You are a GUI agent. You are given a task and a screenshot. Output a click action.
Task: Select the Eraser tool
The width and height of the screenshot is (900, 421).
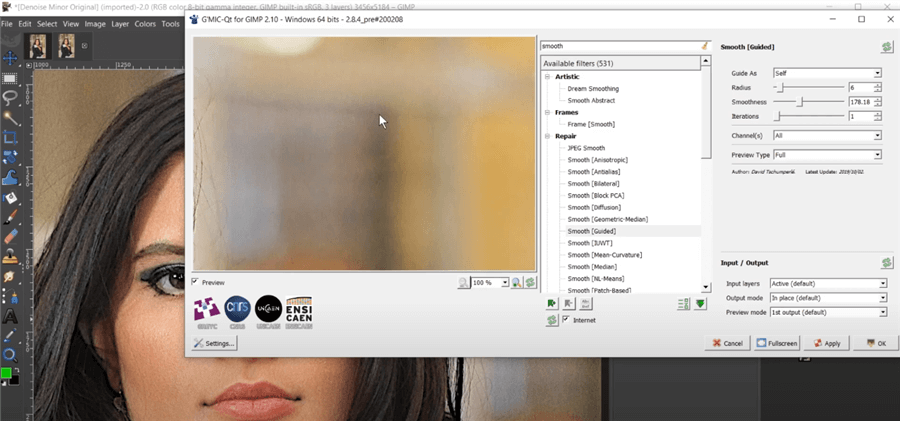click(10, 237)
